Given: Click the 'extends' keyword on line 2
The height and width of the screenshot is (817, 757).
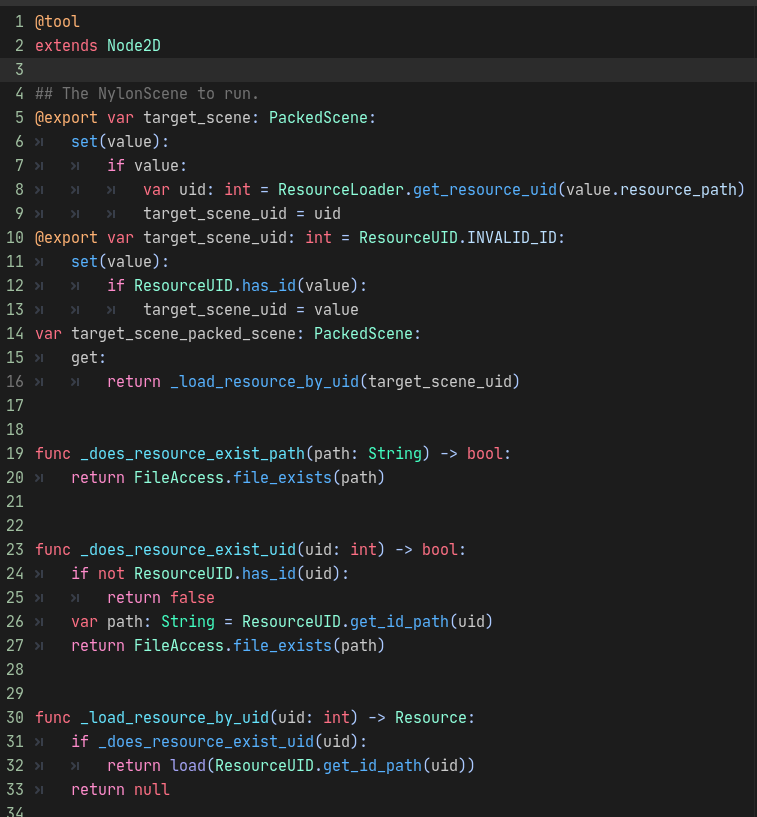Looking at the screenshot, I should pyautogui.click(x=66, y=46).
